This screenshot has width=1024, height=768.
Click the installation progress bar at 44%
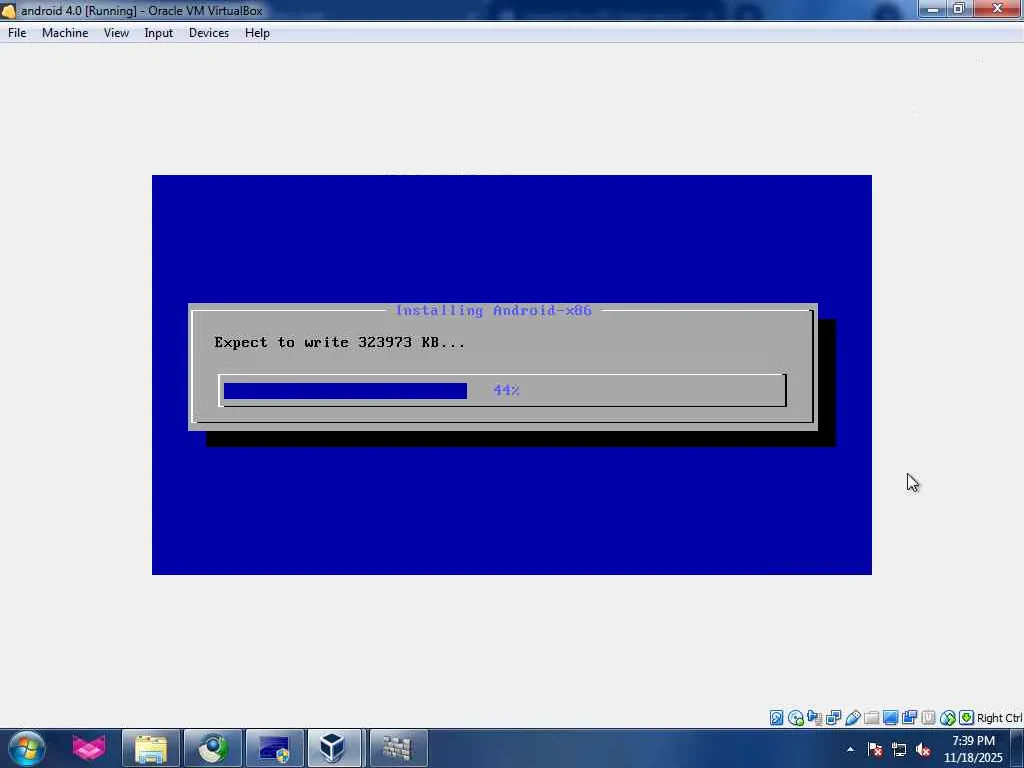point(502,391)
